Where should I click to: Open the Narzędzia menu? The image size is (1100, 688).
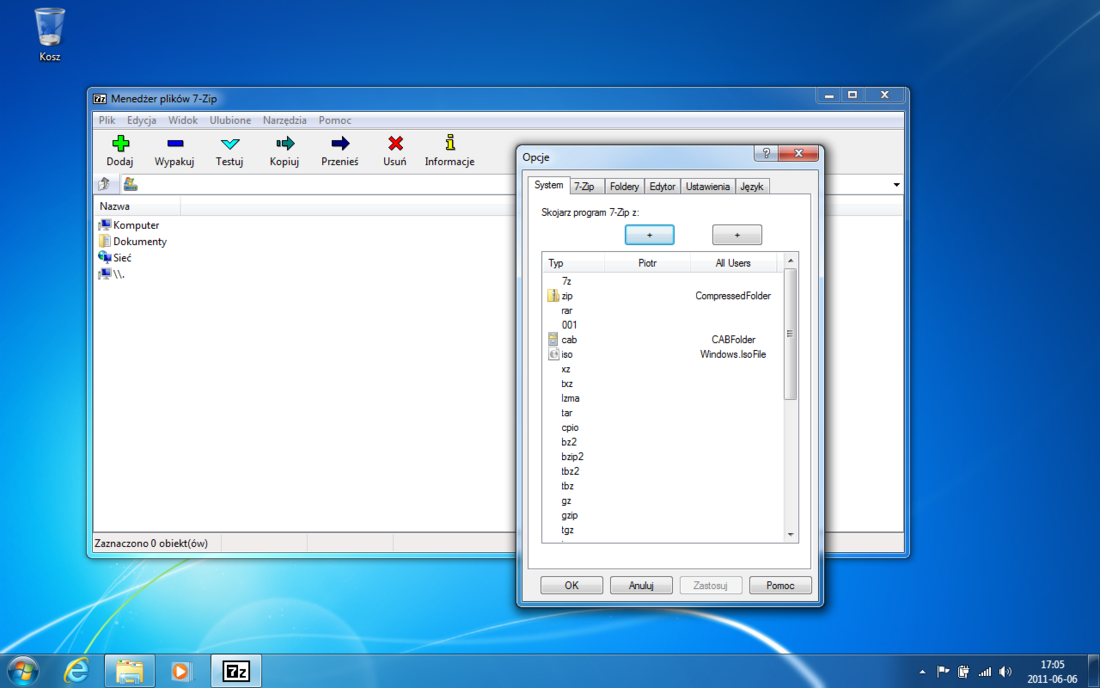pos(284,120)
